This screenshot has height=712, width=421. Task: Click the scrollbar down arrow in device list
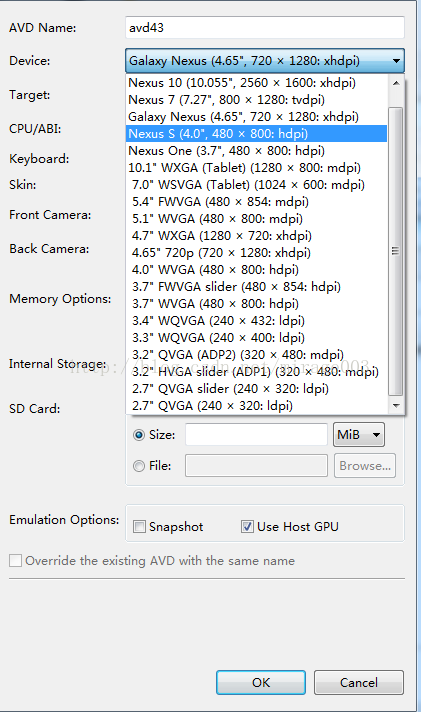[x=396, y=405]
